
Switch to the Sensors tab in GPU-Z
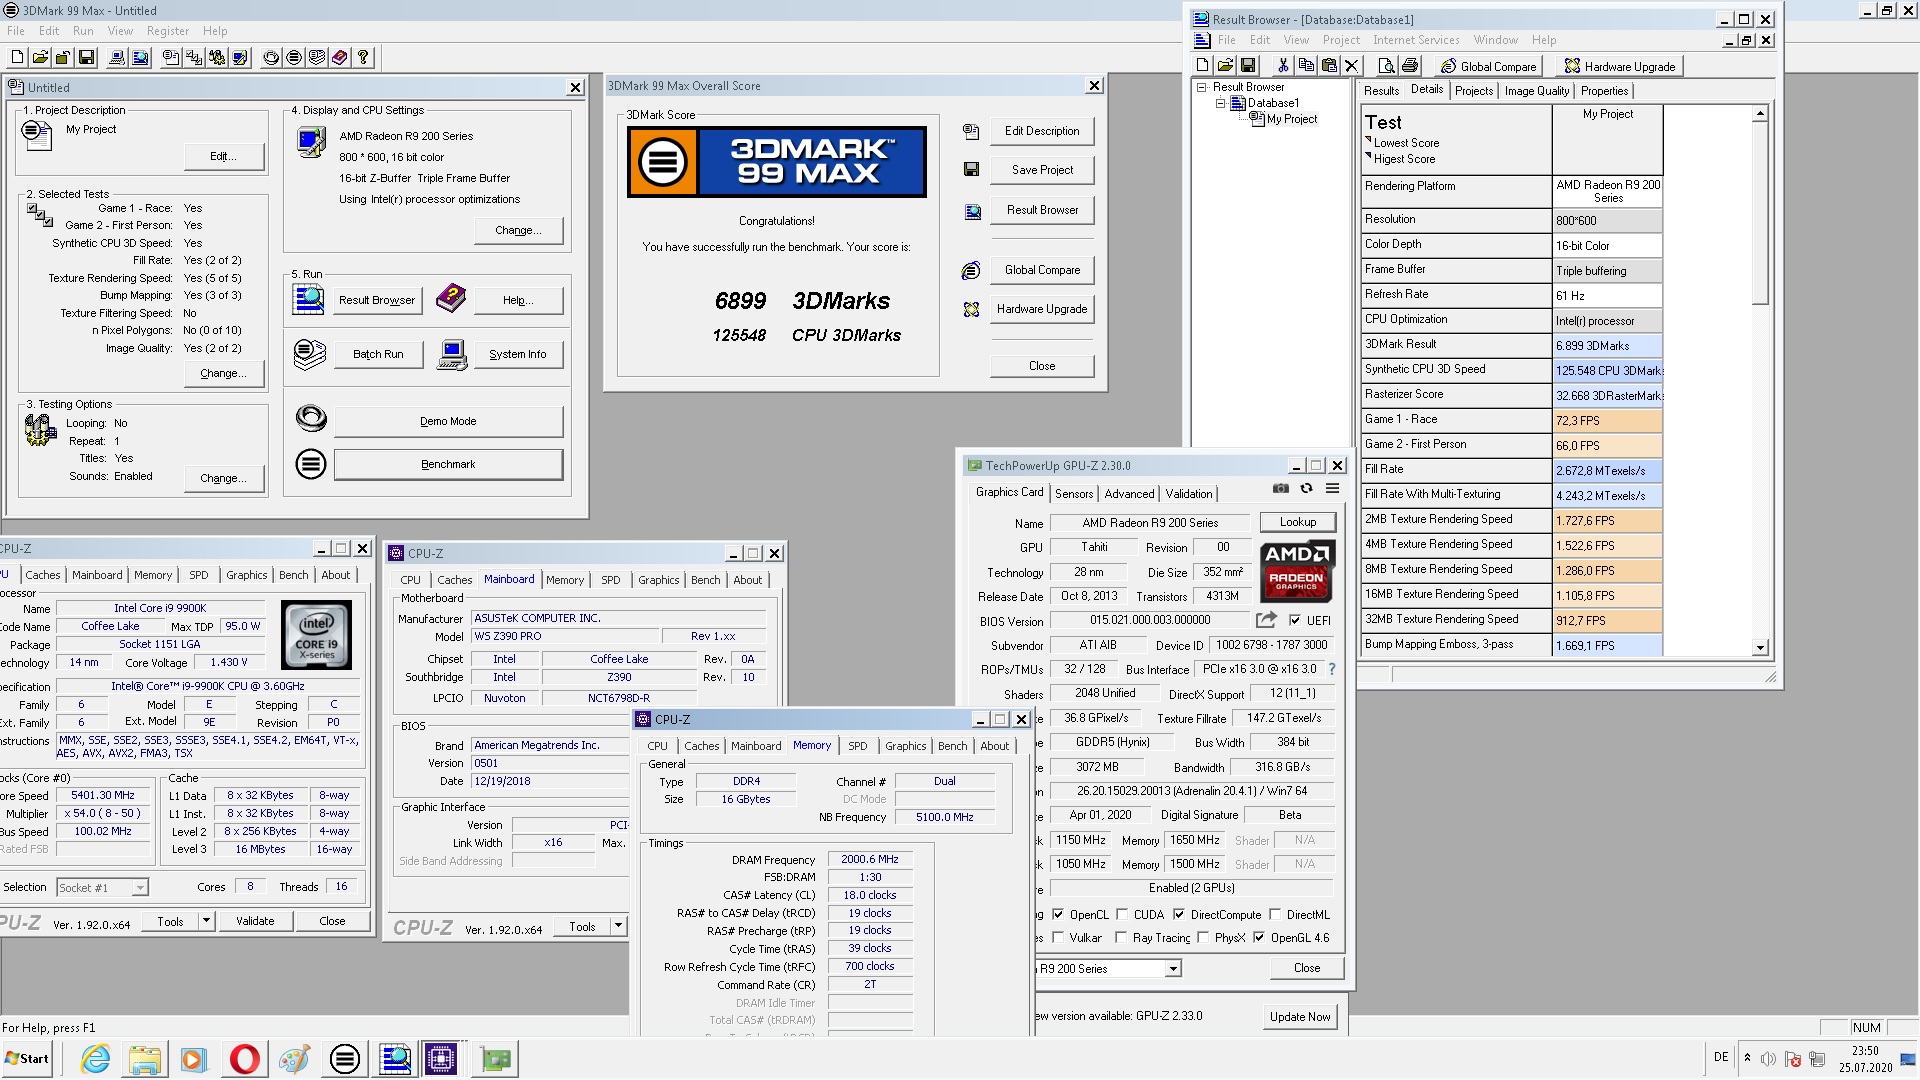click(x=1074, y=494)
